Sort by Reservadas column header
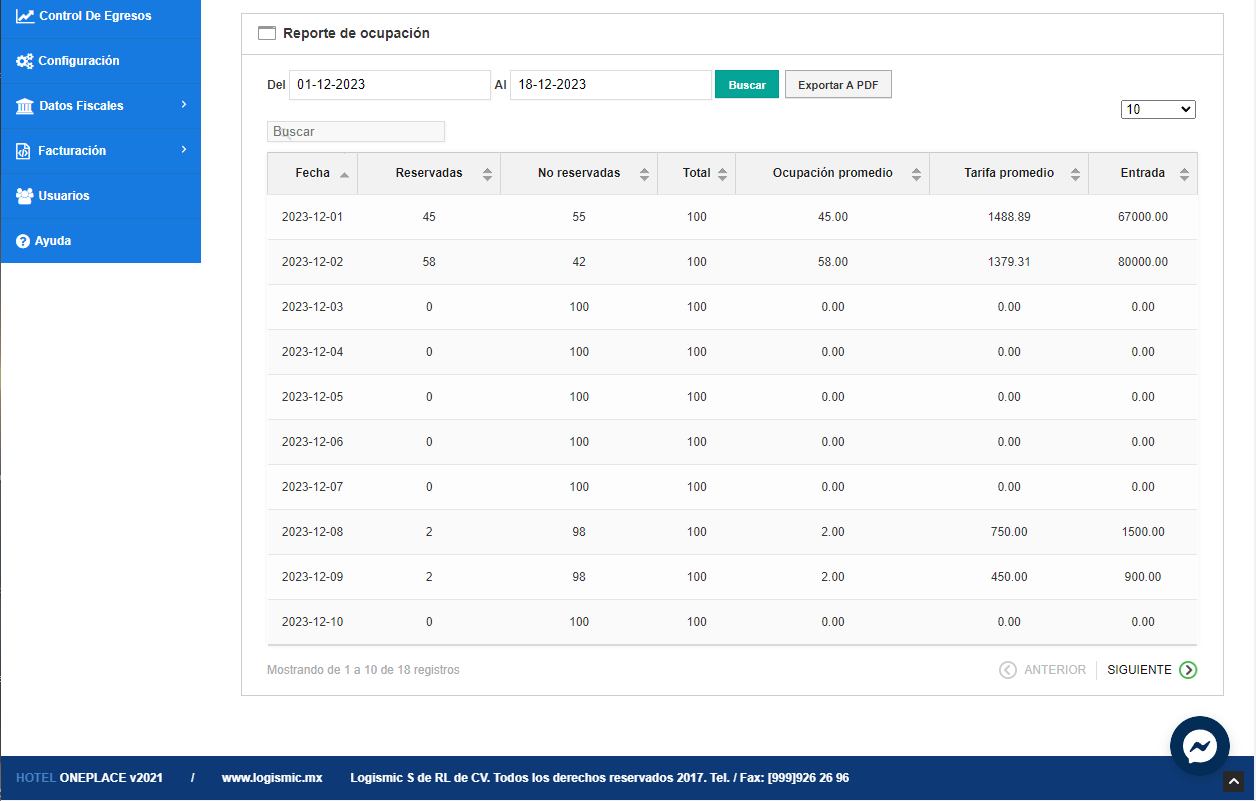 429,173
